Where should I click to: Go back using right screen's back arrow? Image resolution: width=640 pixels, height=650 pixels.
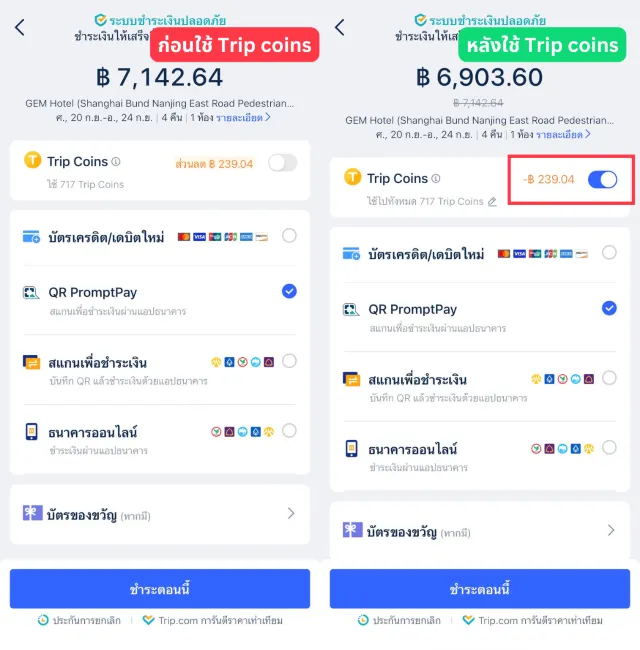[339, 28]
